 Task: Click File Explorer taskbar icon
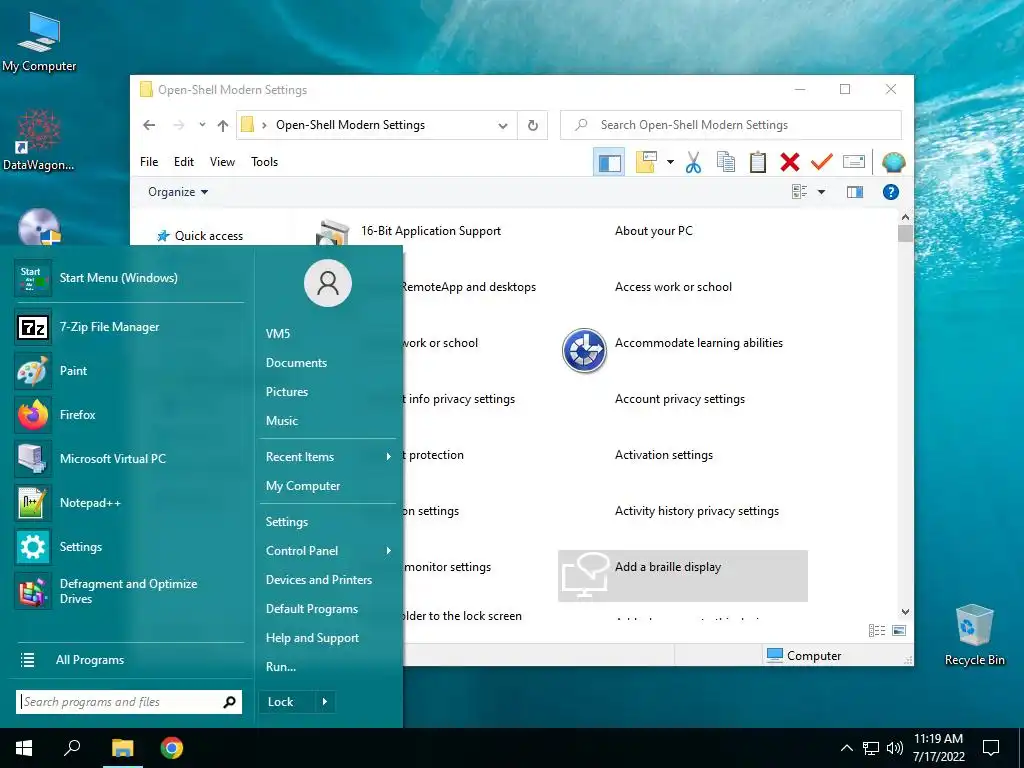pos(122,748)
